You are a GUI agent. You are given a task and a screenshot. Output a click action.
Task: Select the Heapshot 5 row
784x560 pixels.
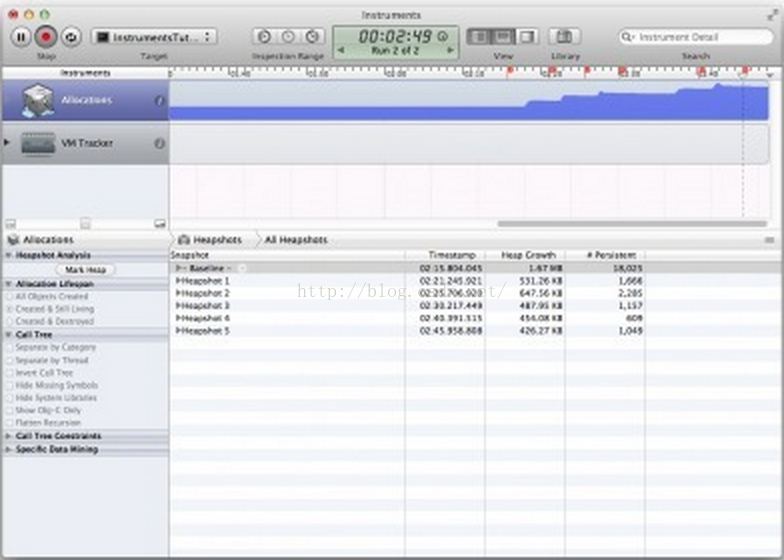tap(475, 330)
